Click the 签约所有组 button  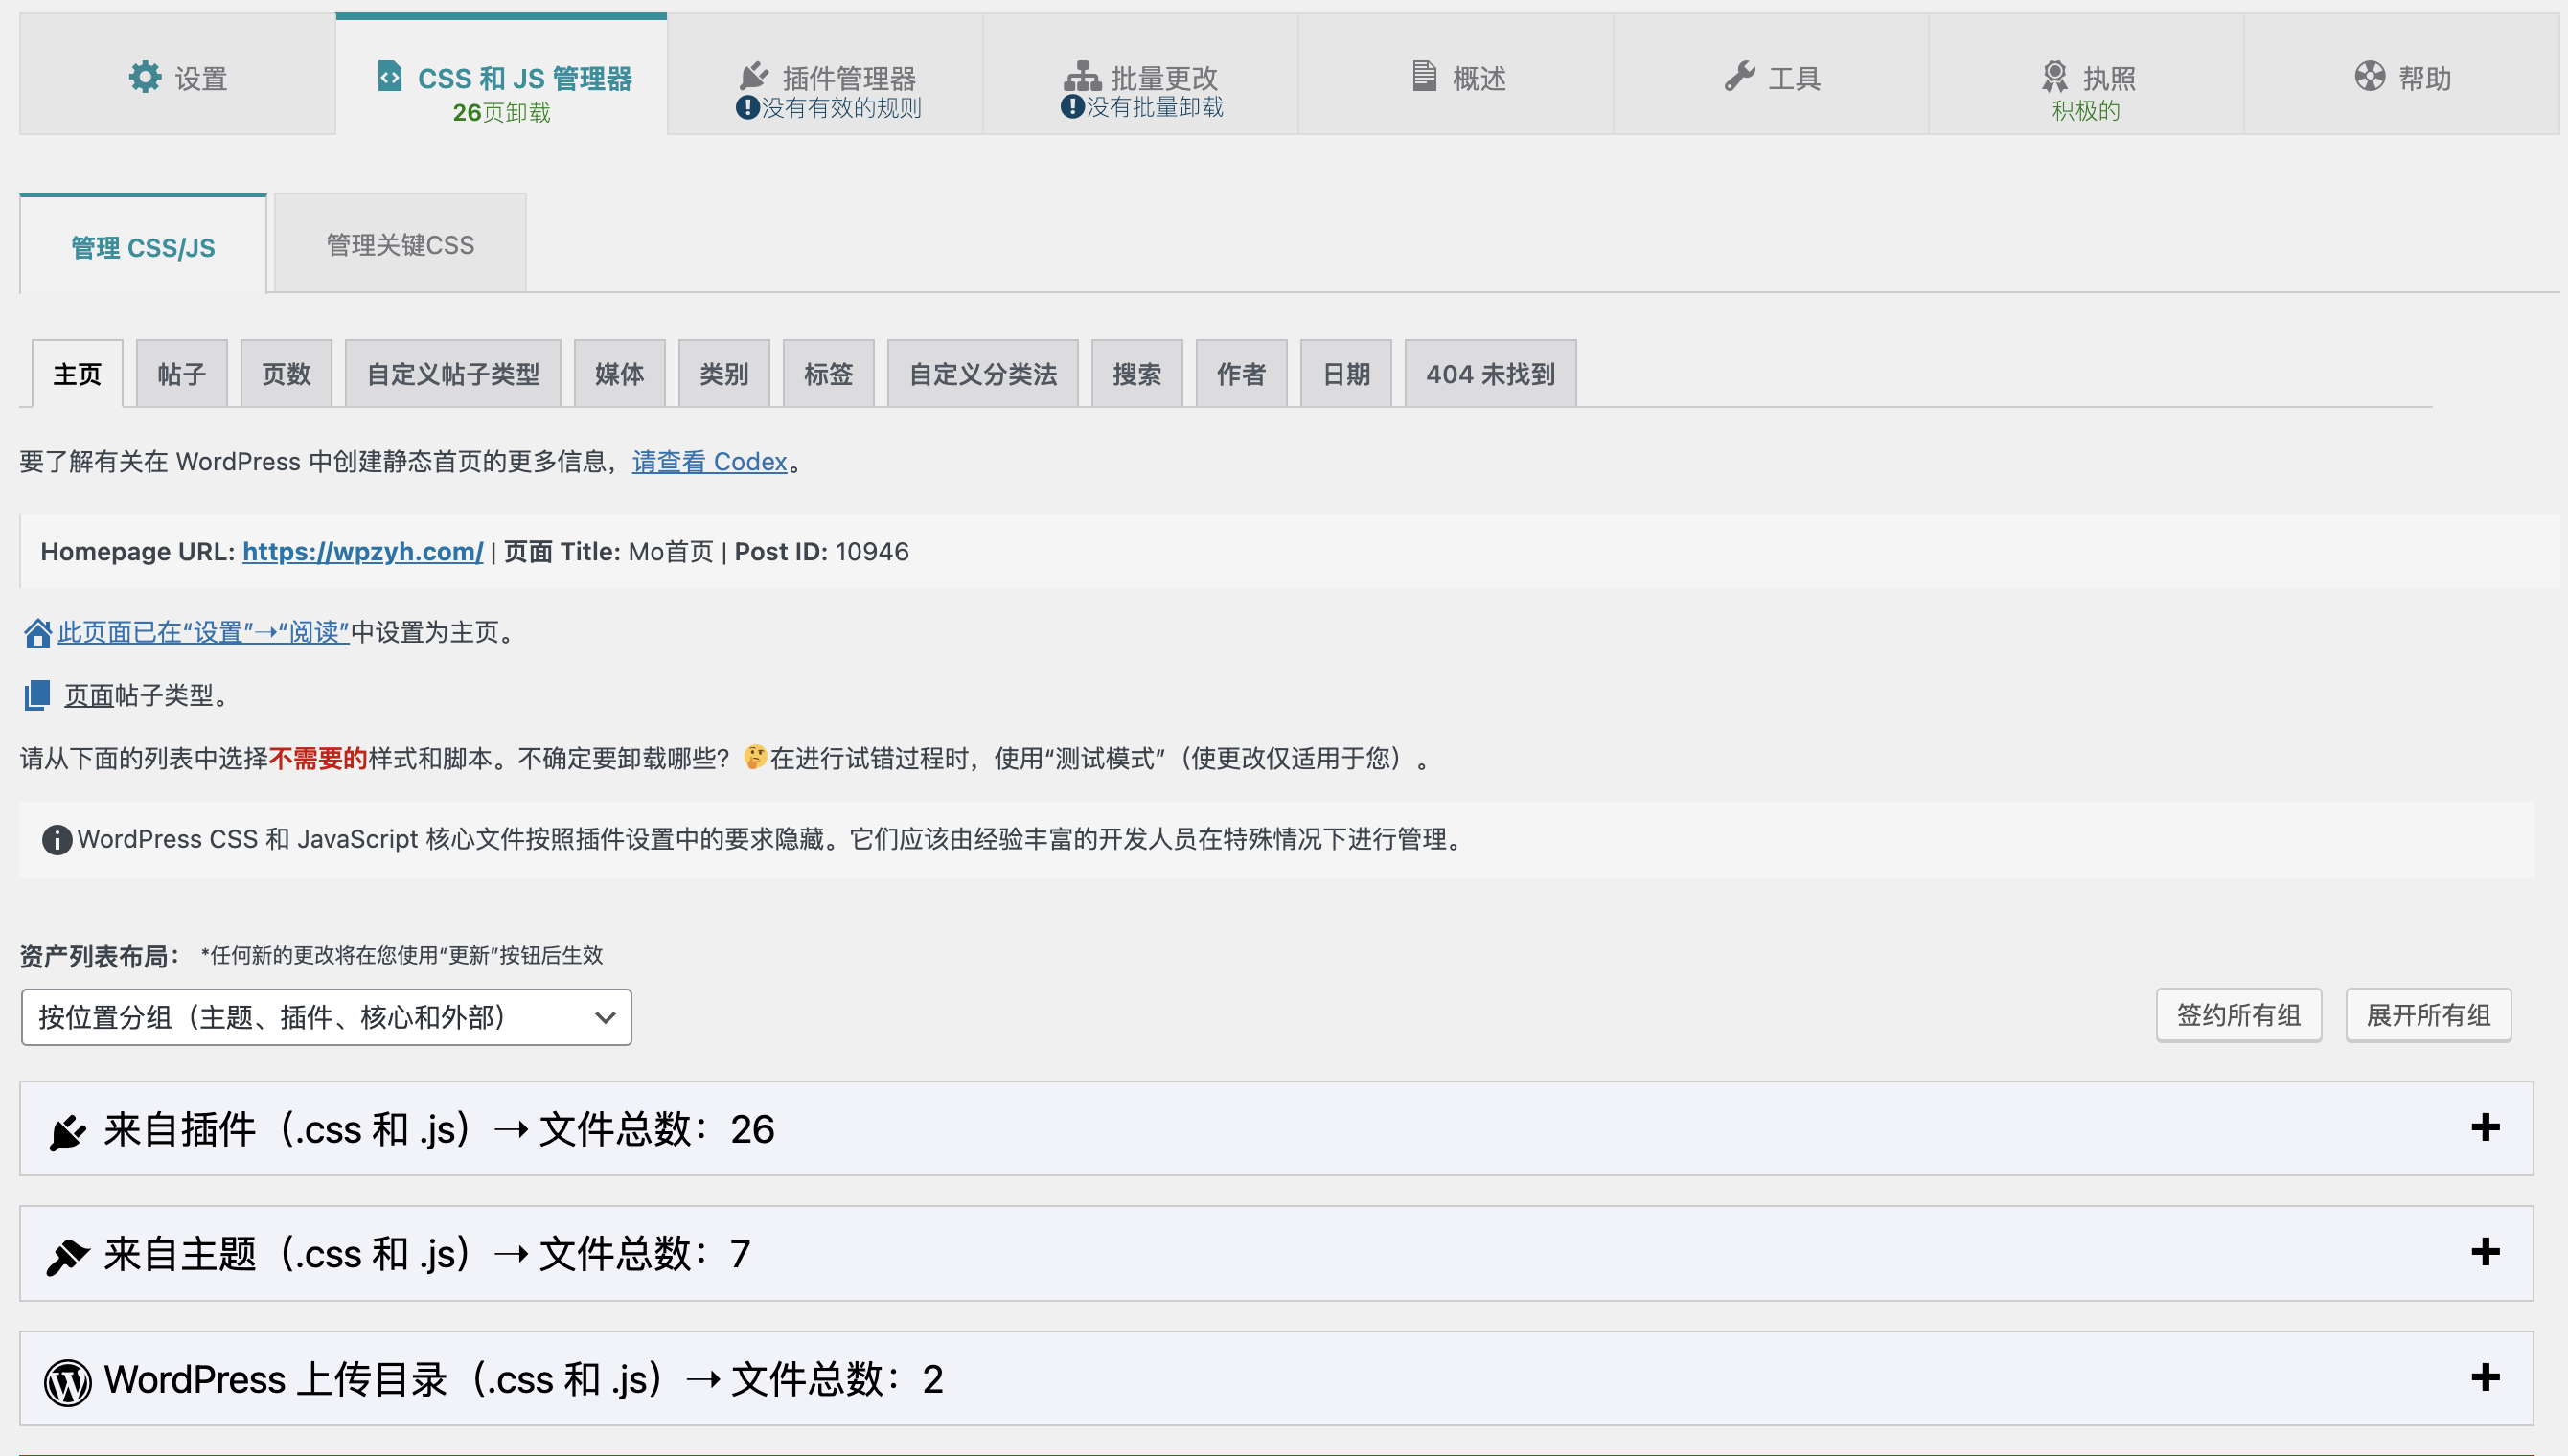click(x=2239, y=1016)
